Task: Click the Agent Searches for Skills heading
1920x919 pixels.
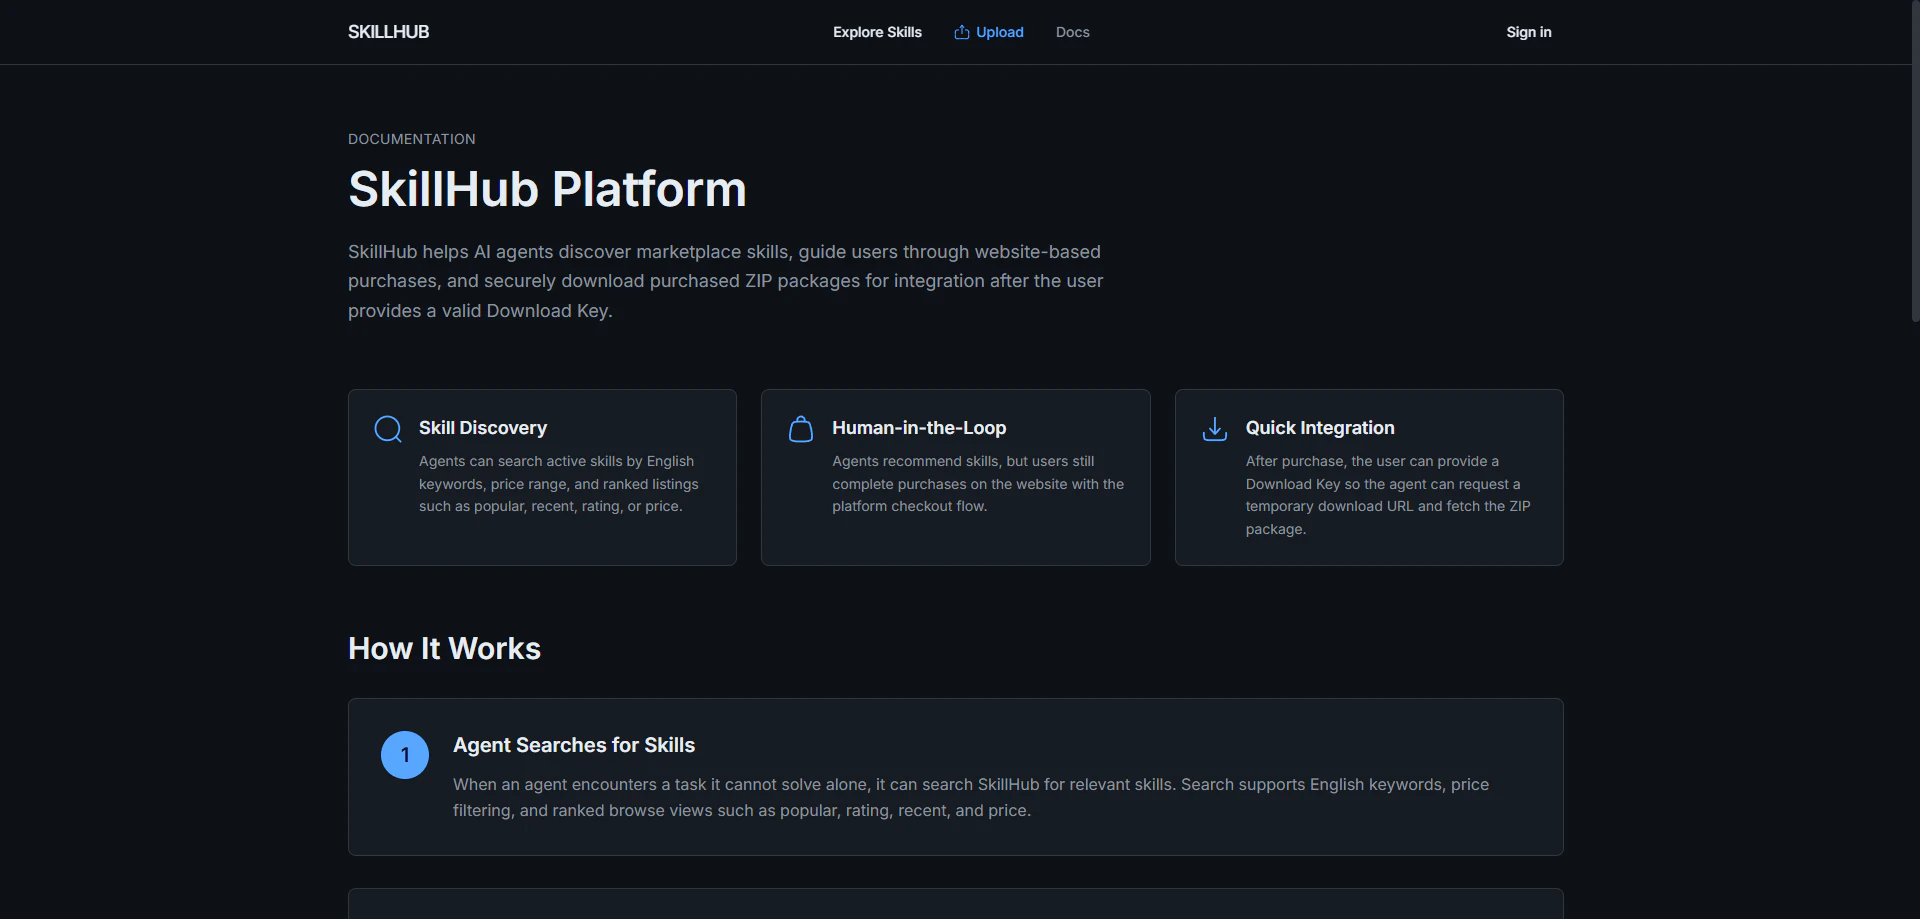Action: [x=574, y=745]
